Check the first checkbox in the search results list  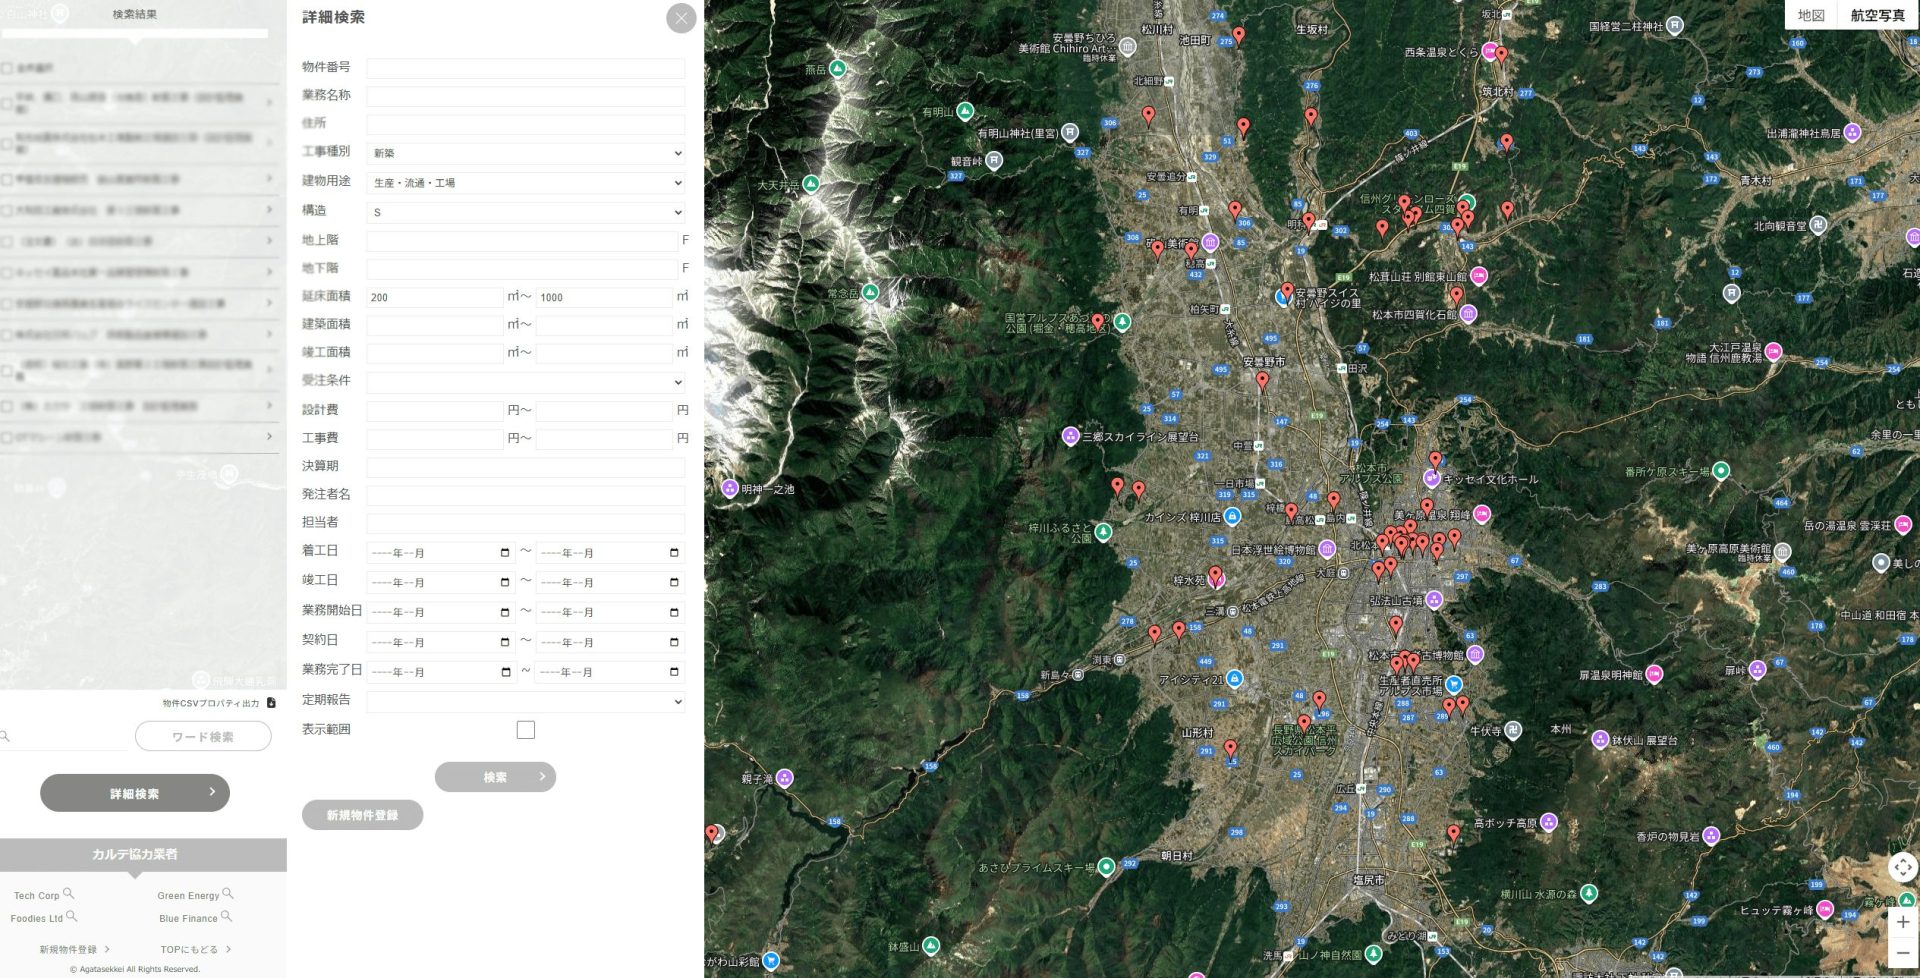click(7, 68)
